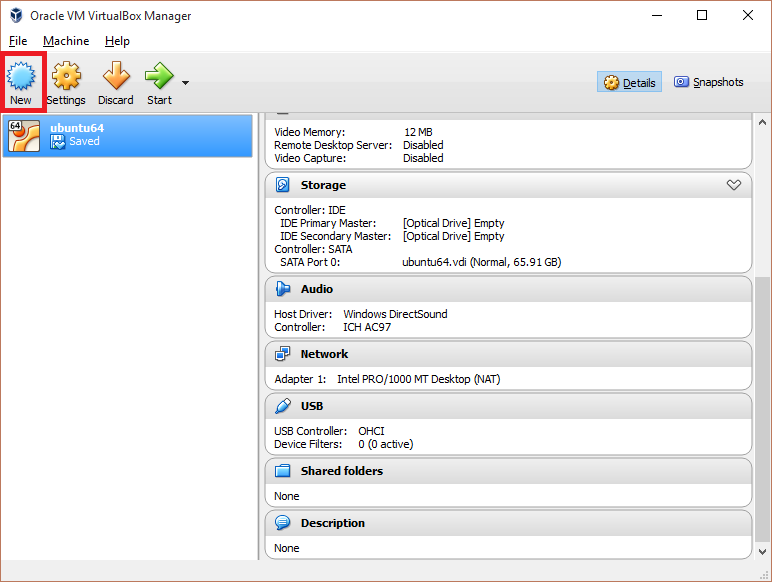The image size is (772, 582).
Task: Click the ICH AC97 controller value
Action: point(367,327)
